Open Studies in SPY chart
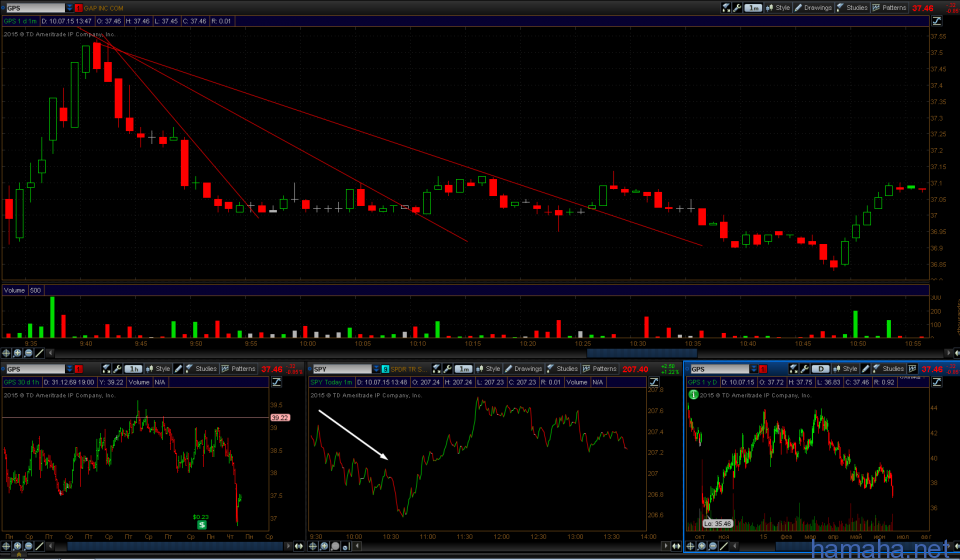 [562, 369]
